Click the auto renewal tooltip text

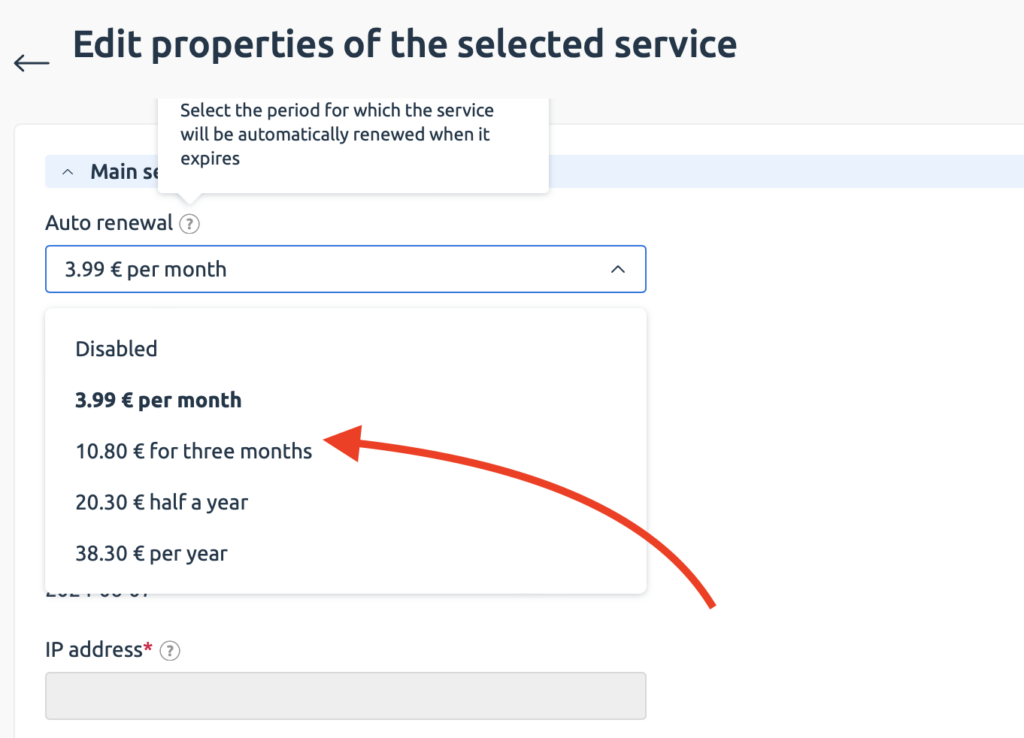tap(337, 134)
